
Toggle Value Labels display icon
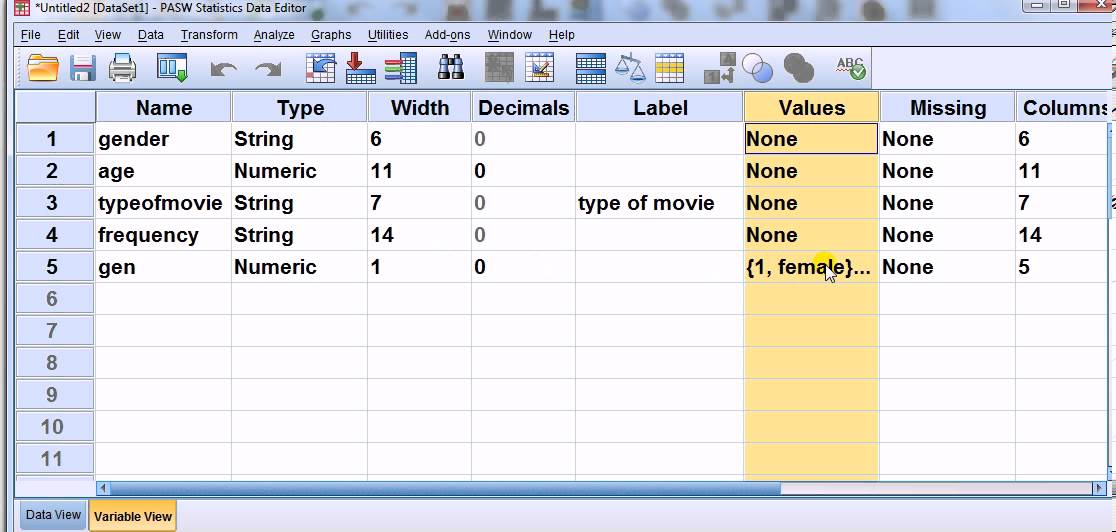pos(720,68)
